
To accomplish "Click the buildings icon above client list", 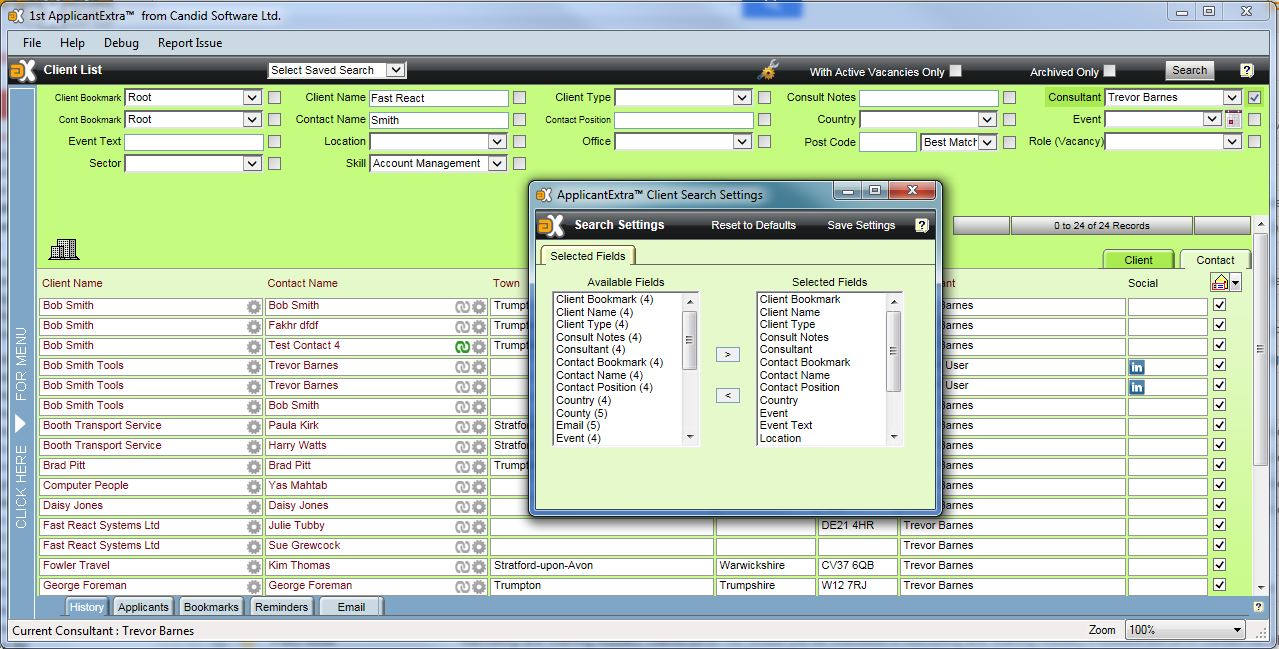I will [x=64, y=249].
